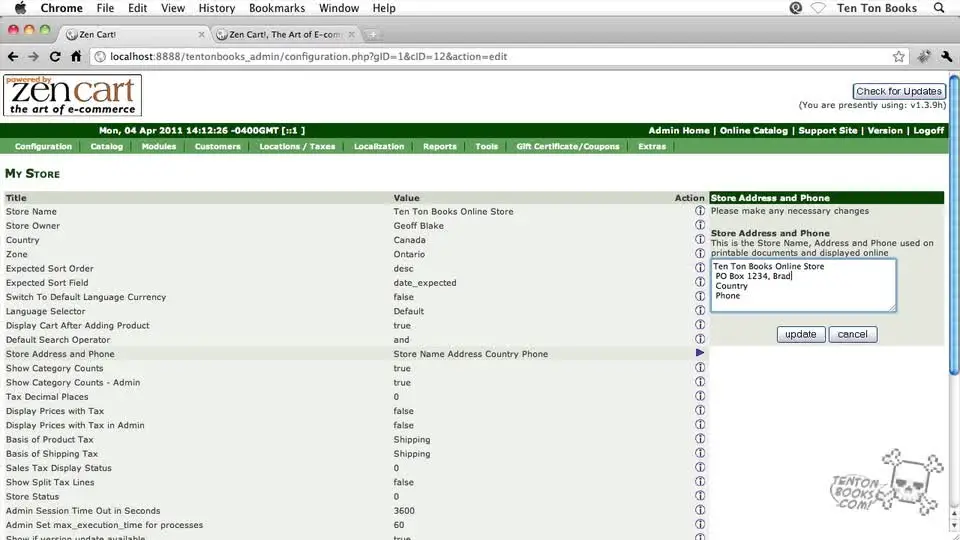Click the browser back arrow
Image resolution: width=960 pixels, height=540 pixels.
(x=13, y=56)
